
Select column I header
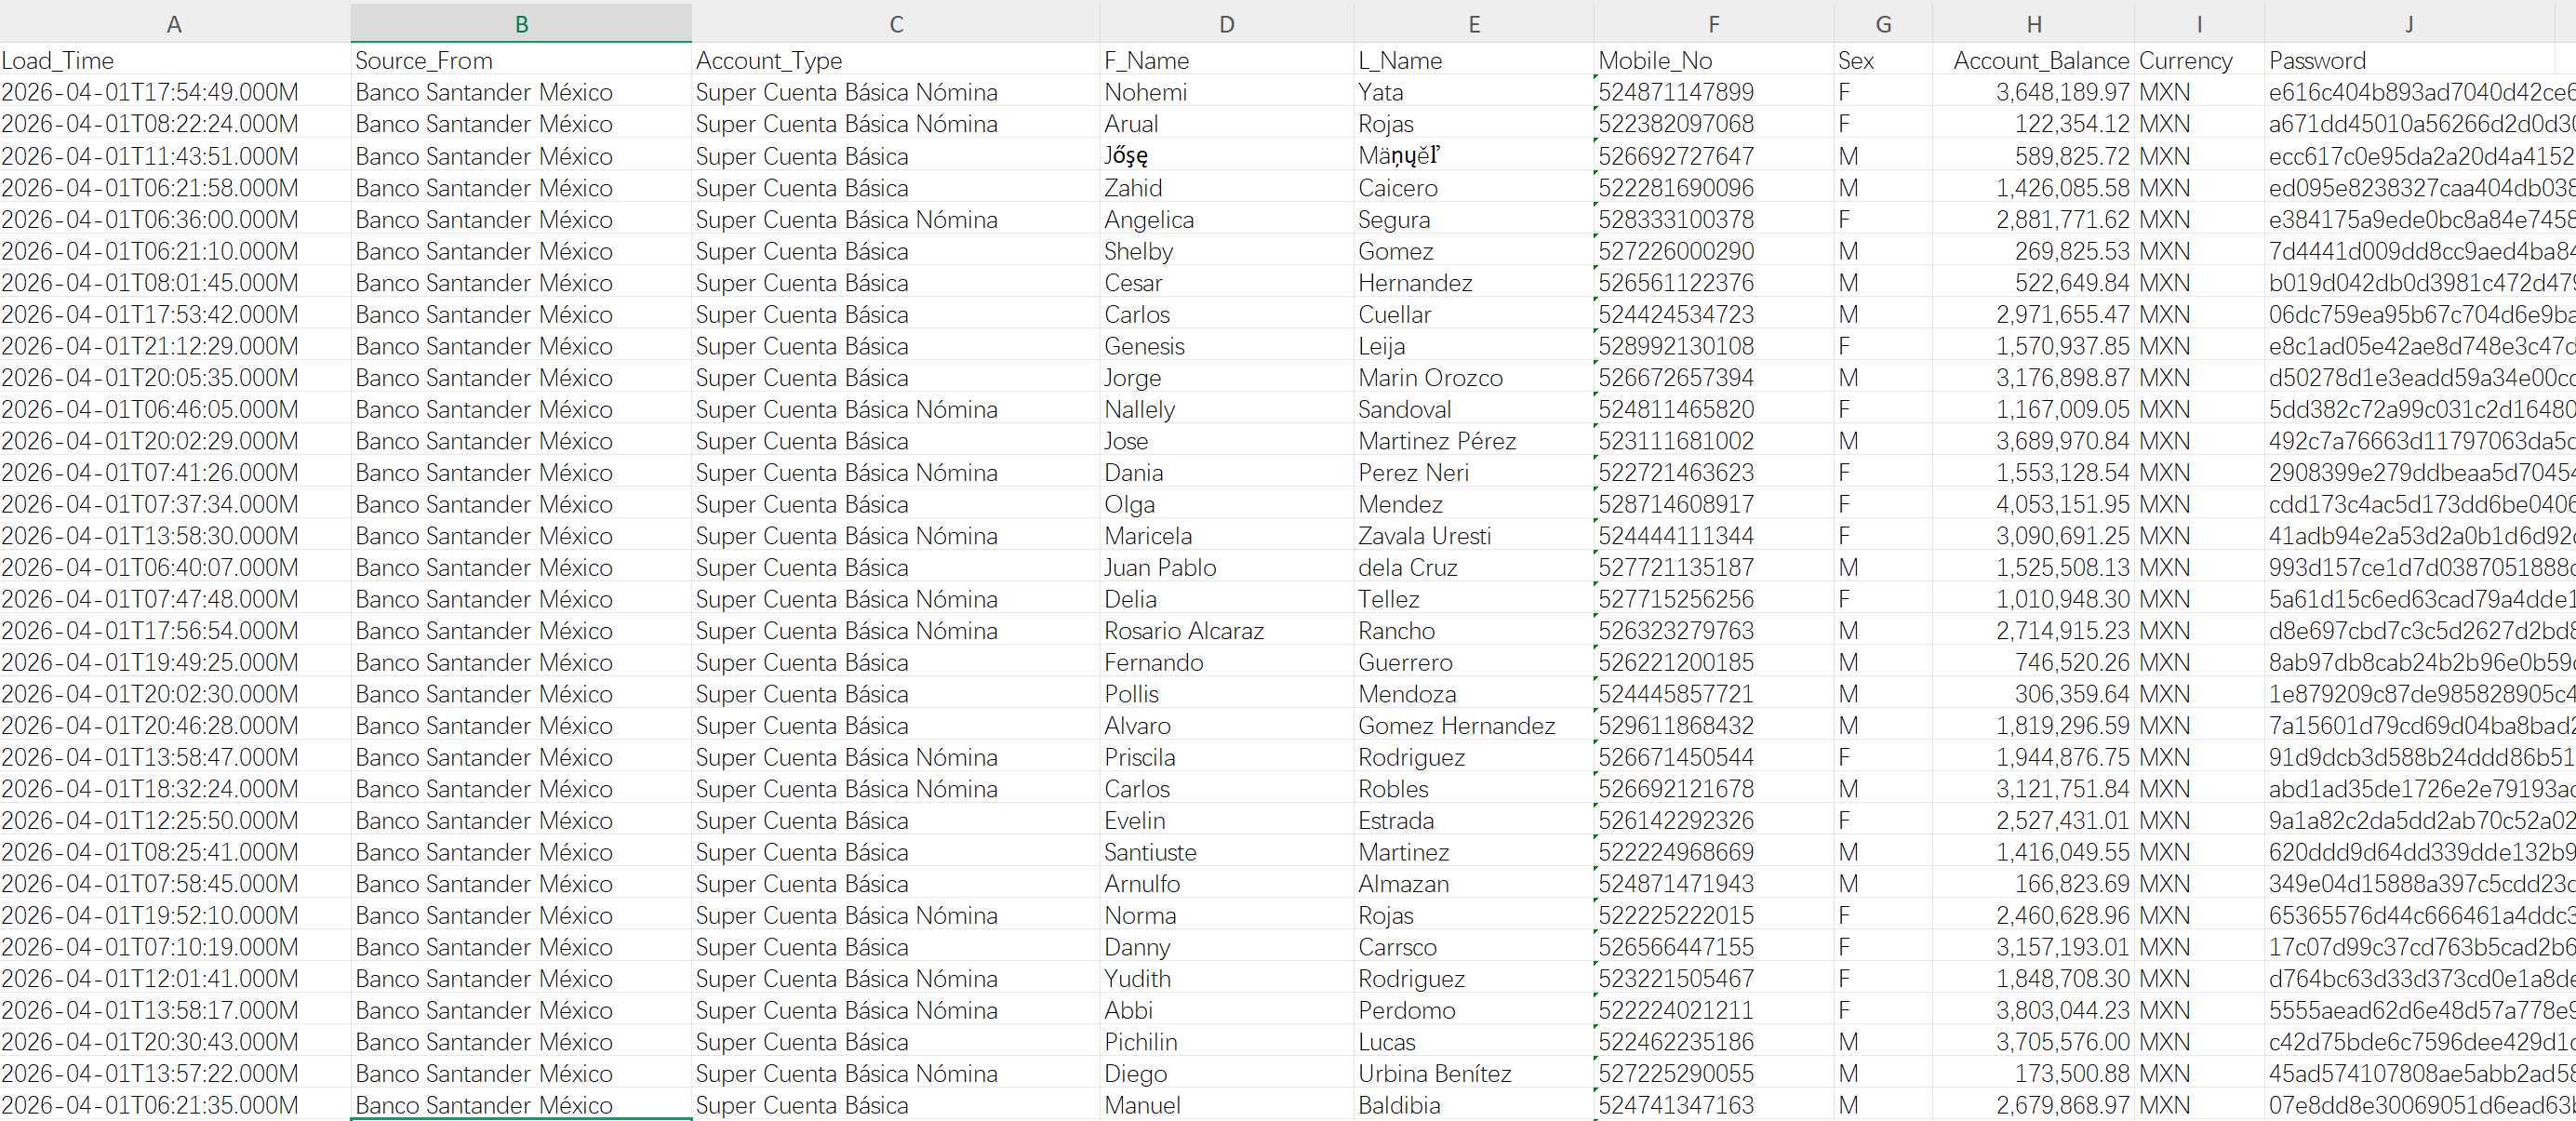pyautogui.click(x=2200, y=24)
